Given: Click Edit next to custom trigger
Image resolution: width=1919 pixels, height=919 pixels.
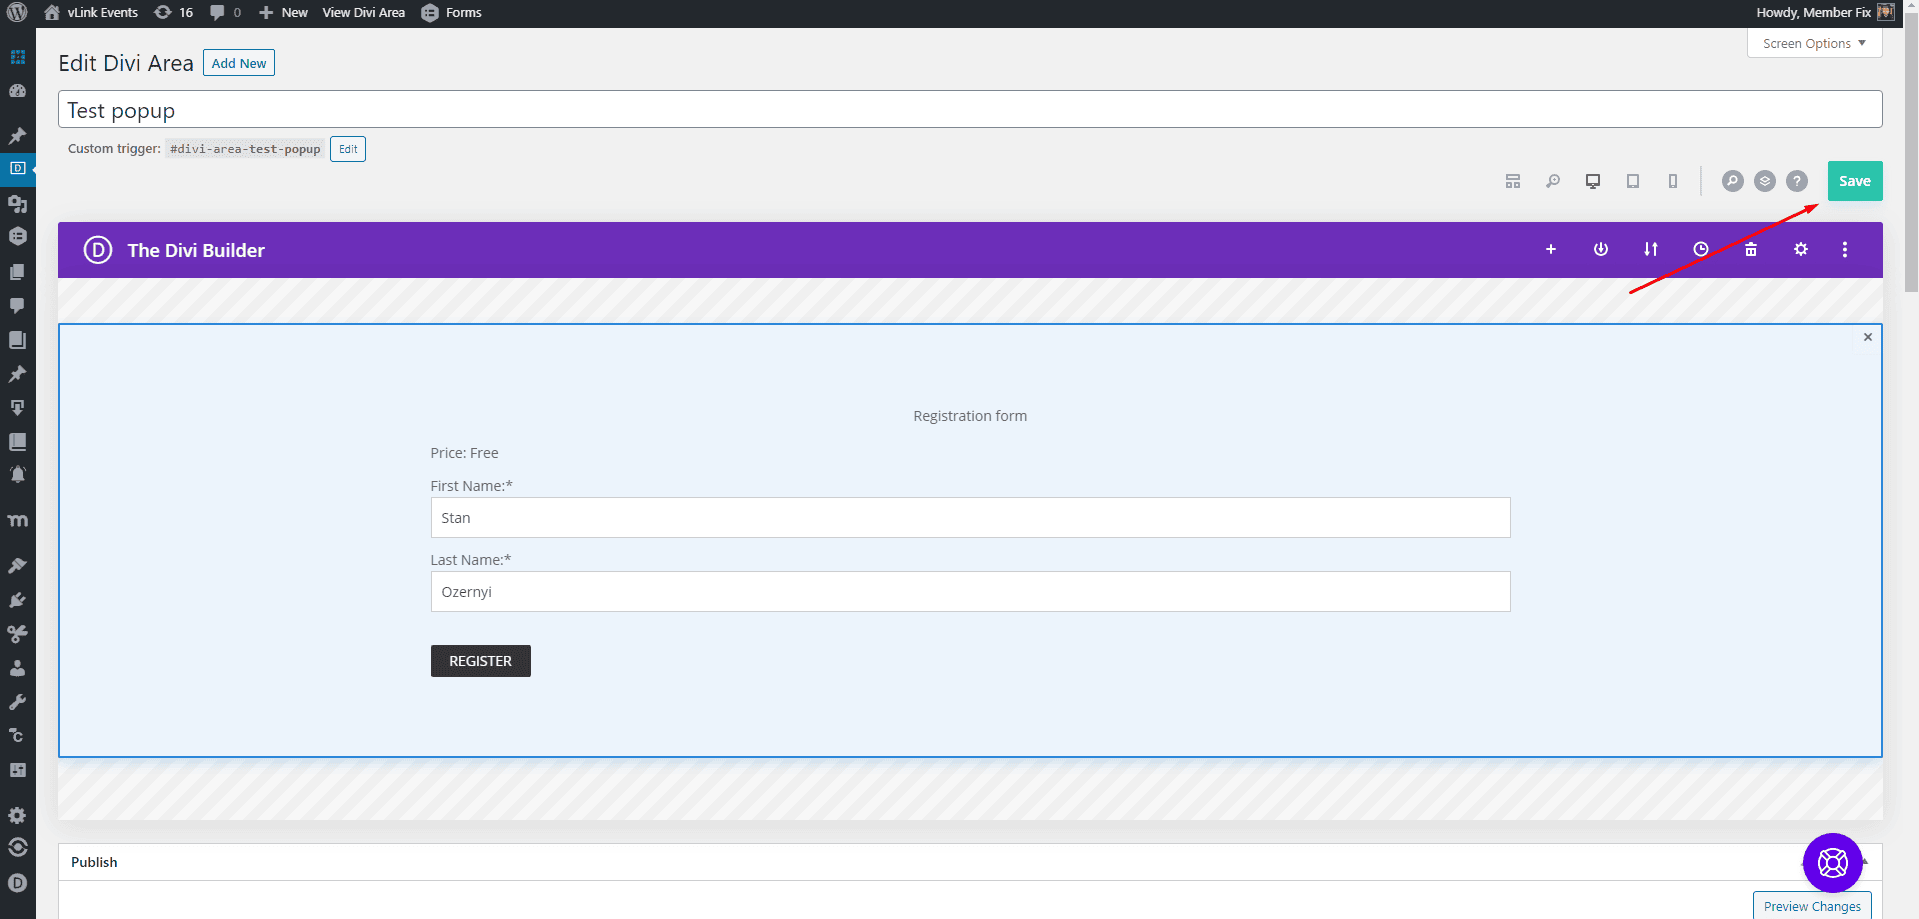Looking at the screenshot, I should click(348, 149).
